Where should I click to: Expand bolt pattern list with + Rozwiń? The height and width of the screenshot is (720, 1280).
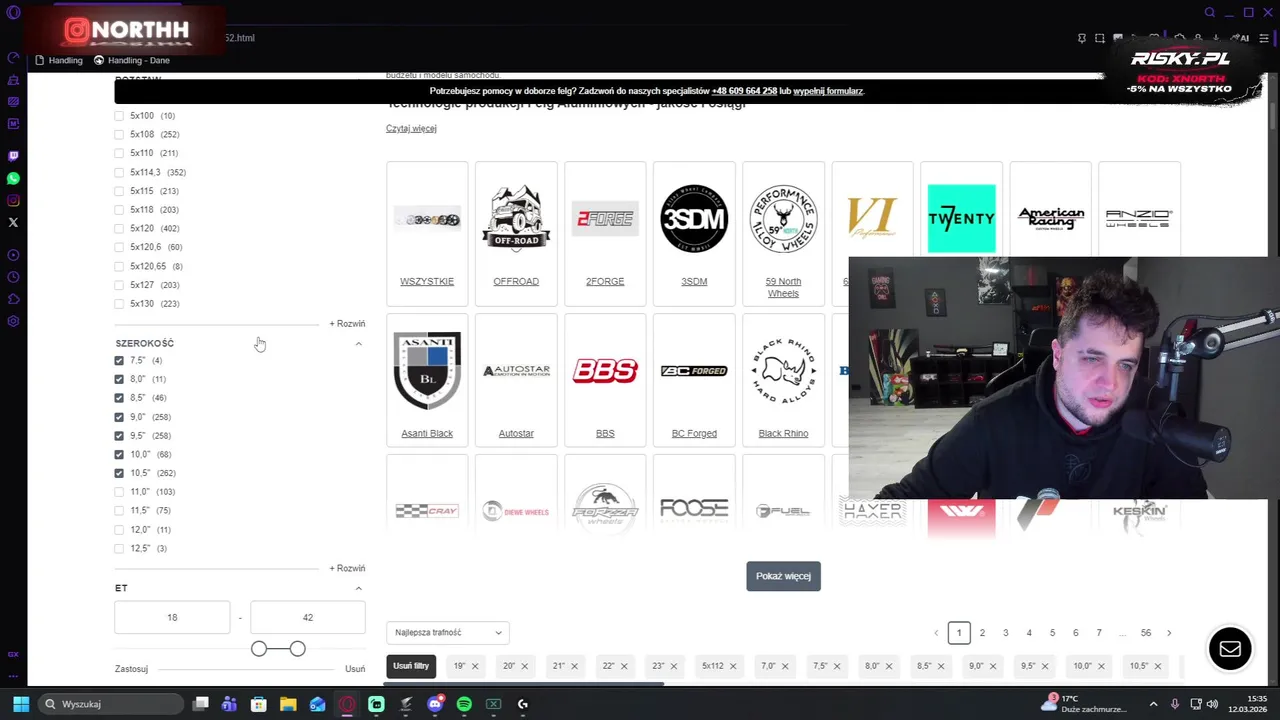pos(347,324)
